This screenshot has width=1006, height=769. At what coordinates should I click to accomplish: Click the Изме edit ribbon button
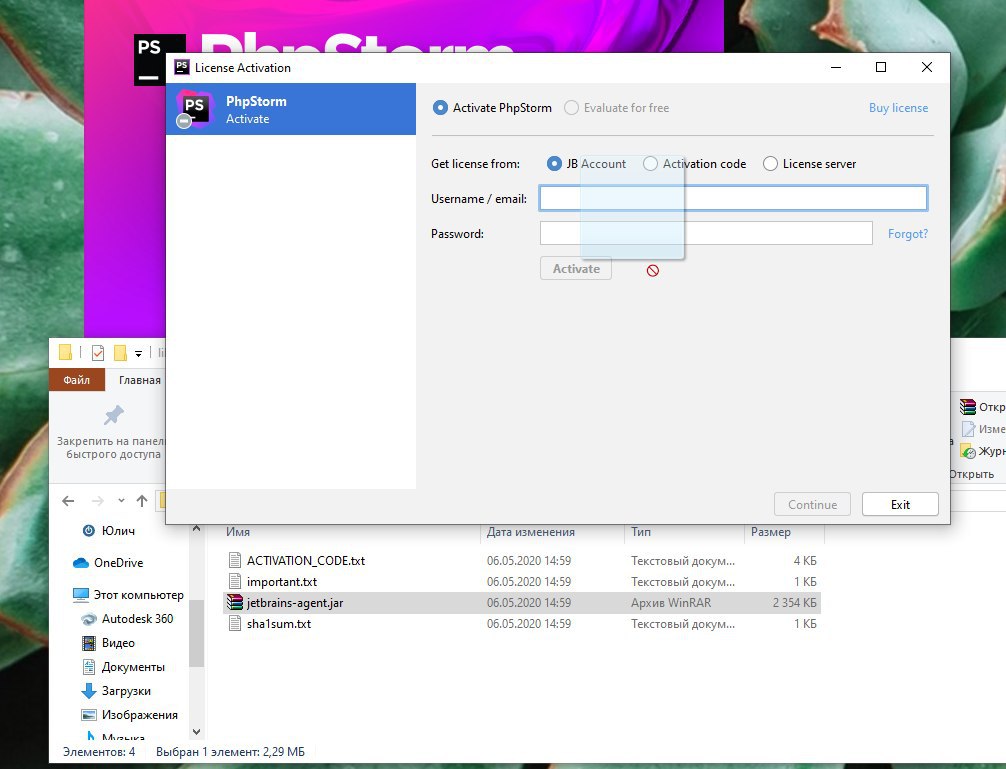click(x=983, y=429)
